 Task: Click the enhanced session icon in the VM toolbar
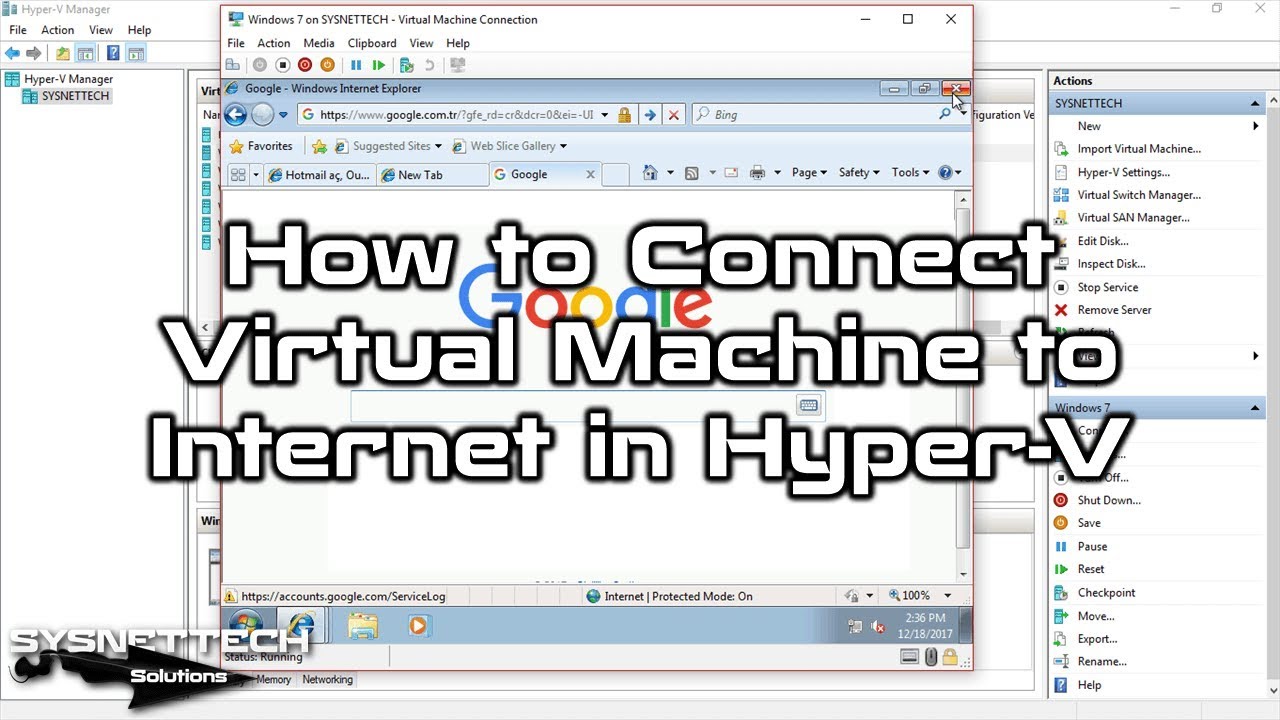pyautogui.click(x=458, y=65)
